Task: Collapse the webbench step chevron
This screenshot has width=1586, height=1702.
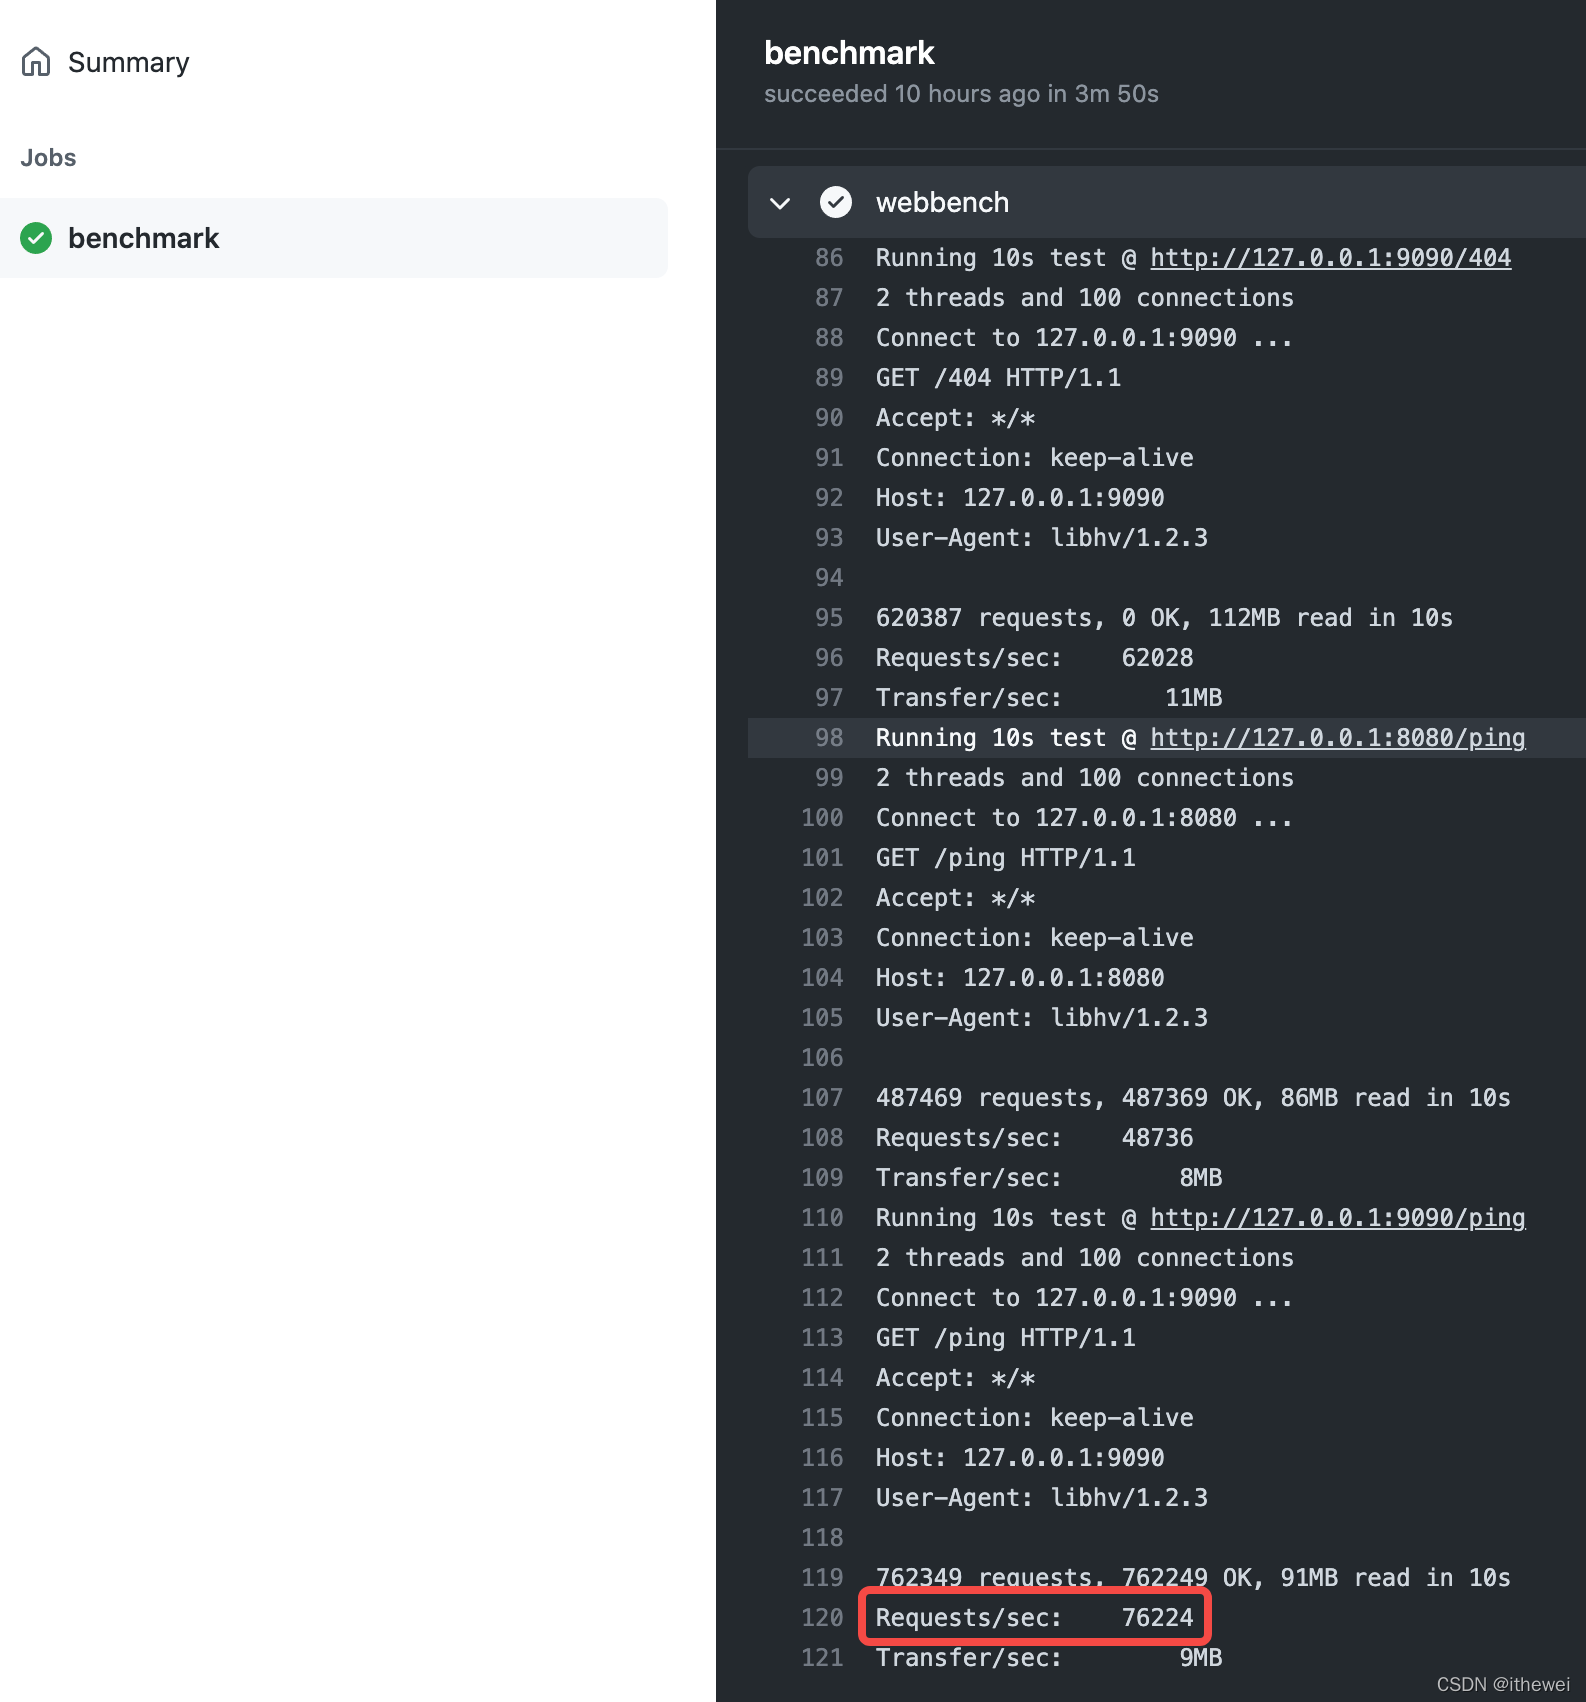Action: (781, 203)
